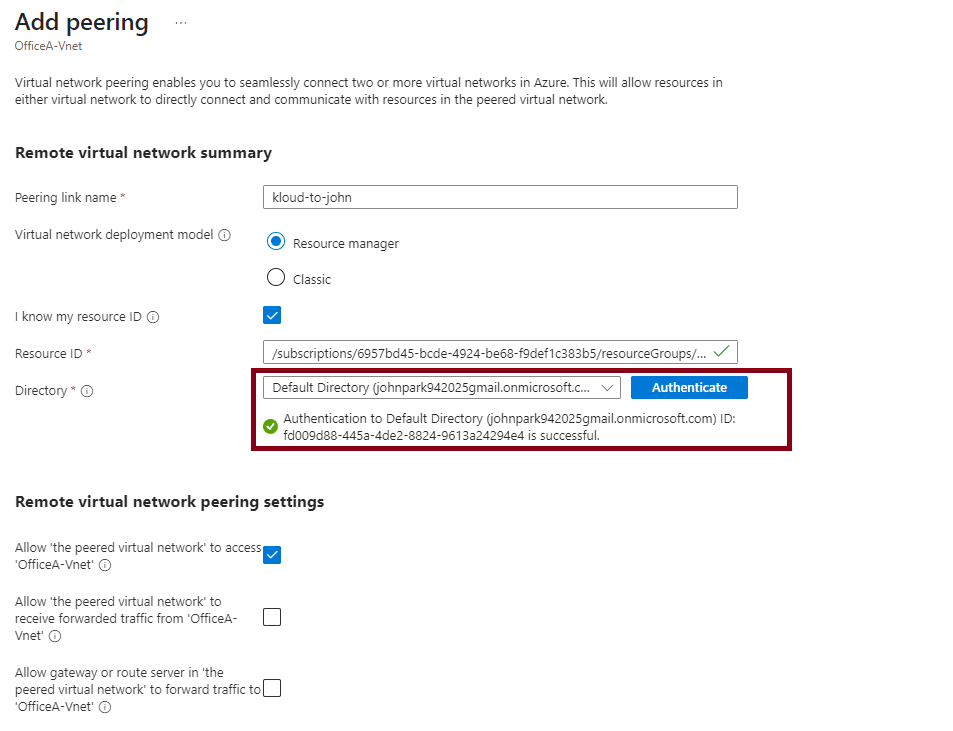
Task: Uncheck allow peered network access to OfficeA-Vnet
Action: click(272, 555)
